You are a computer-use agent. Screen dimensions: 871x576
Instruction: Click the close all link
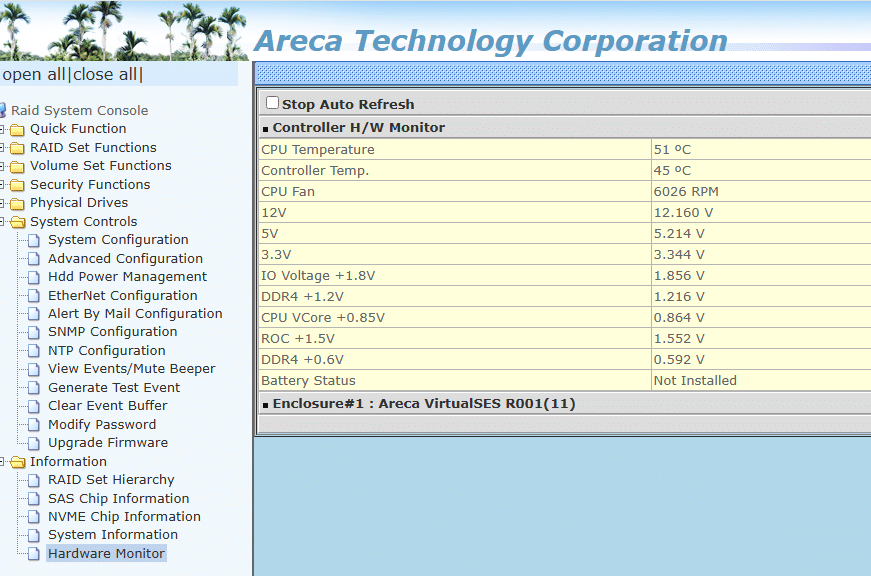pyautogui.click(x=106, y=75)
